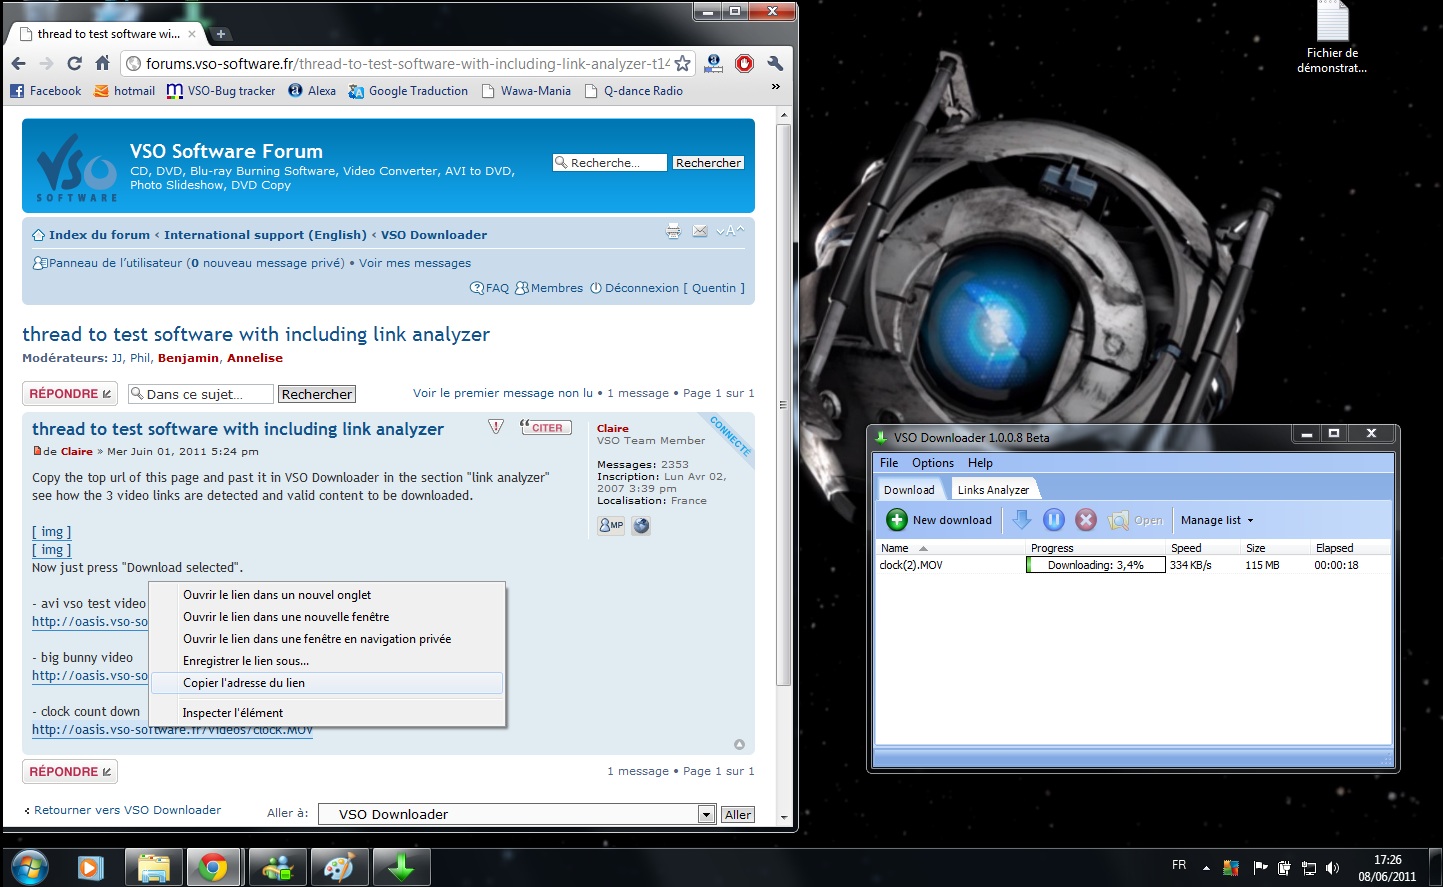Choose 'Ouvrir le lien dans un nouvel onglet'

click(x=327, y=595)
